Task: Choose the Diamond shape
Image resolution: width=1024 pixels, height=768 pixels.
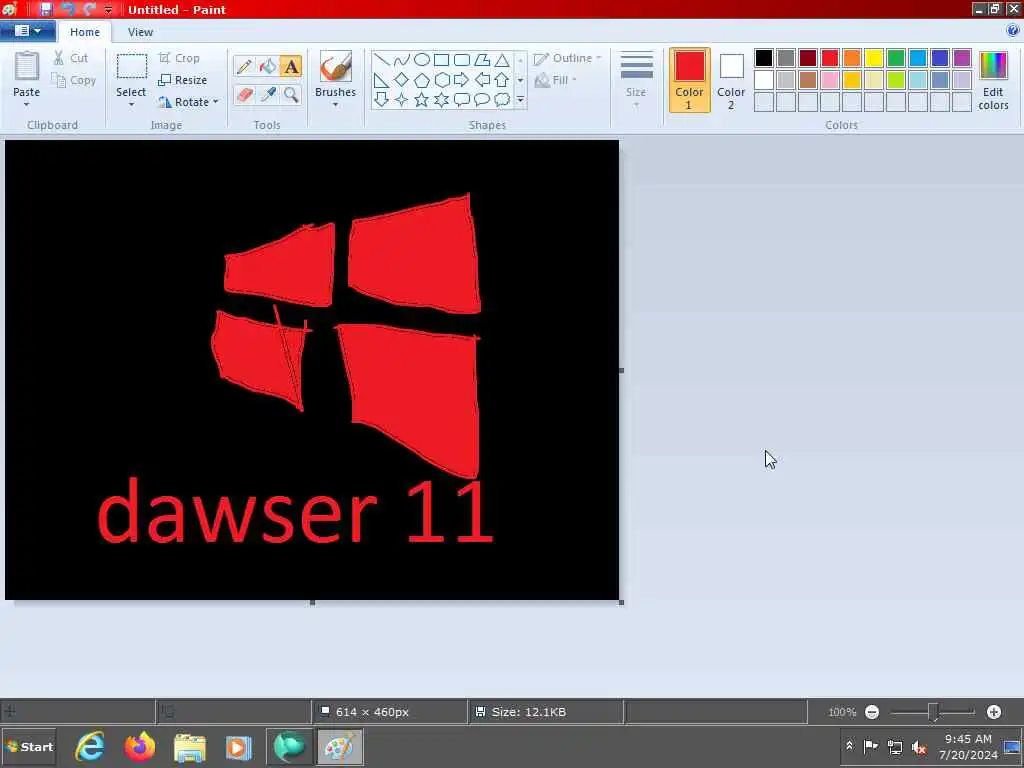Action: pos(402,80)
